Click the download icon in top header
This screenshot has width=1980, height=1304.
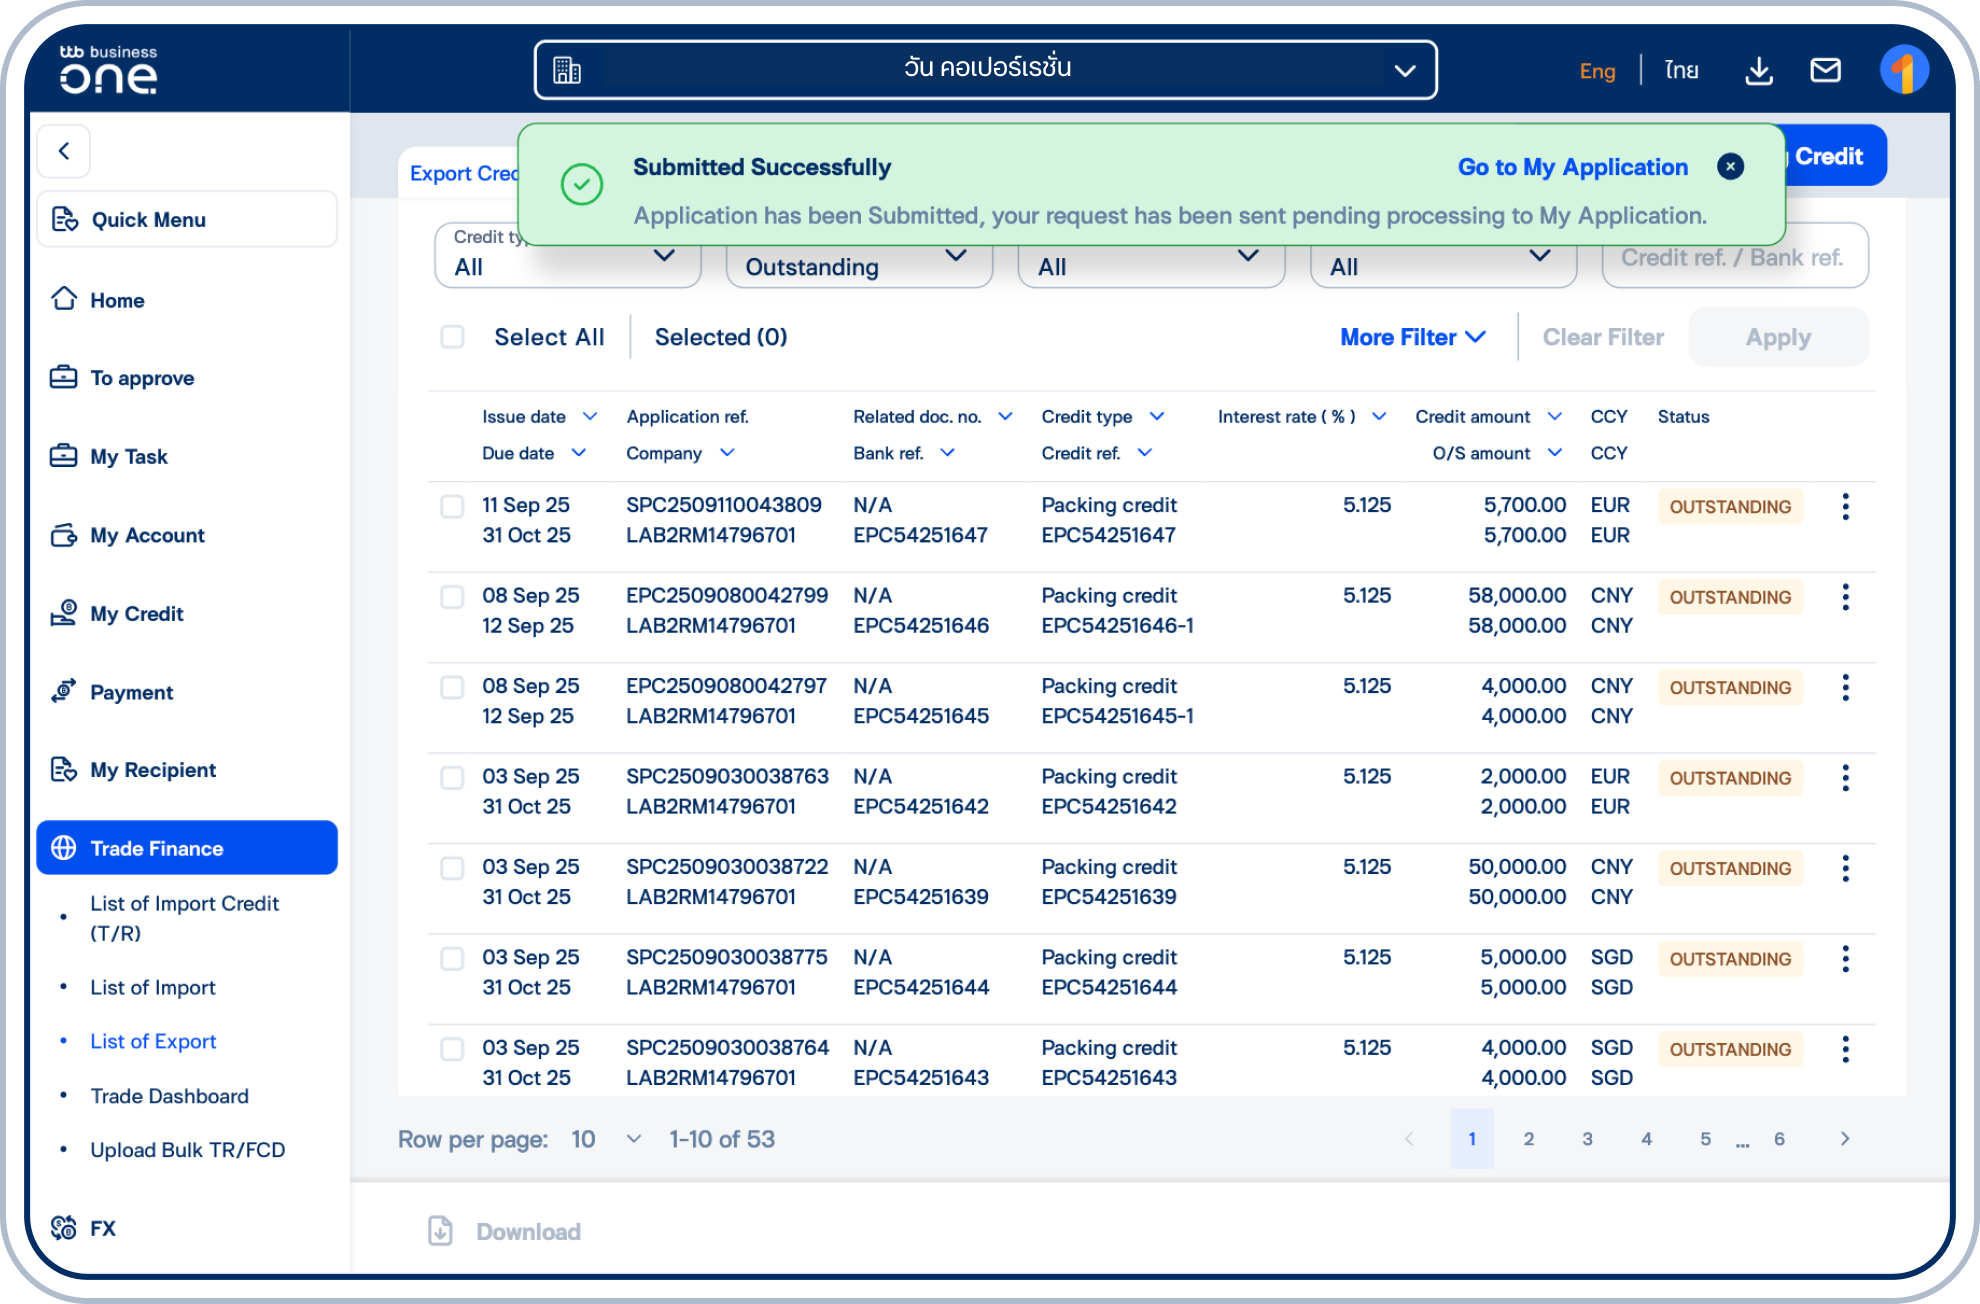click(1759, 71)
